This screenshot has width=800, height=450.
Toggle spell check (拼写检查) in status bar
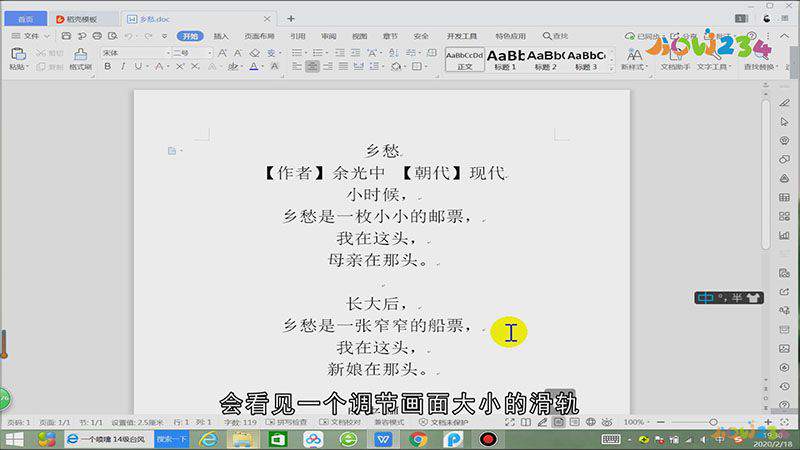286,422
